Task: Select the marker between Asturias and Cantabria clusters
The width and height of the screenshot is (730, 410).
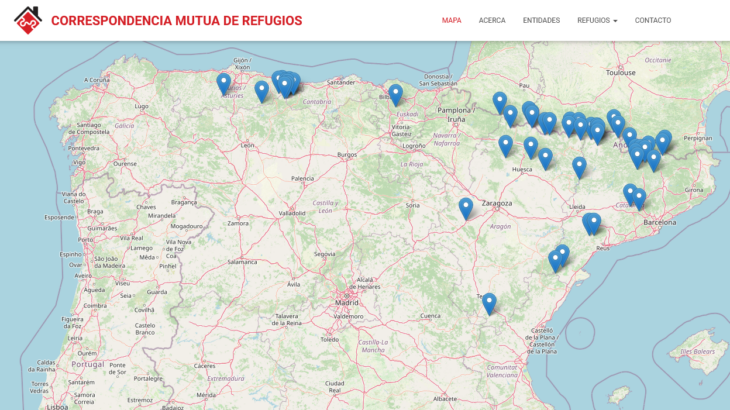Action: point(262,92)
